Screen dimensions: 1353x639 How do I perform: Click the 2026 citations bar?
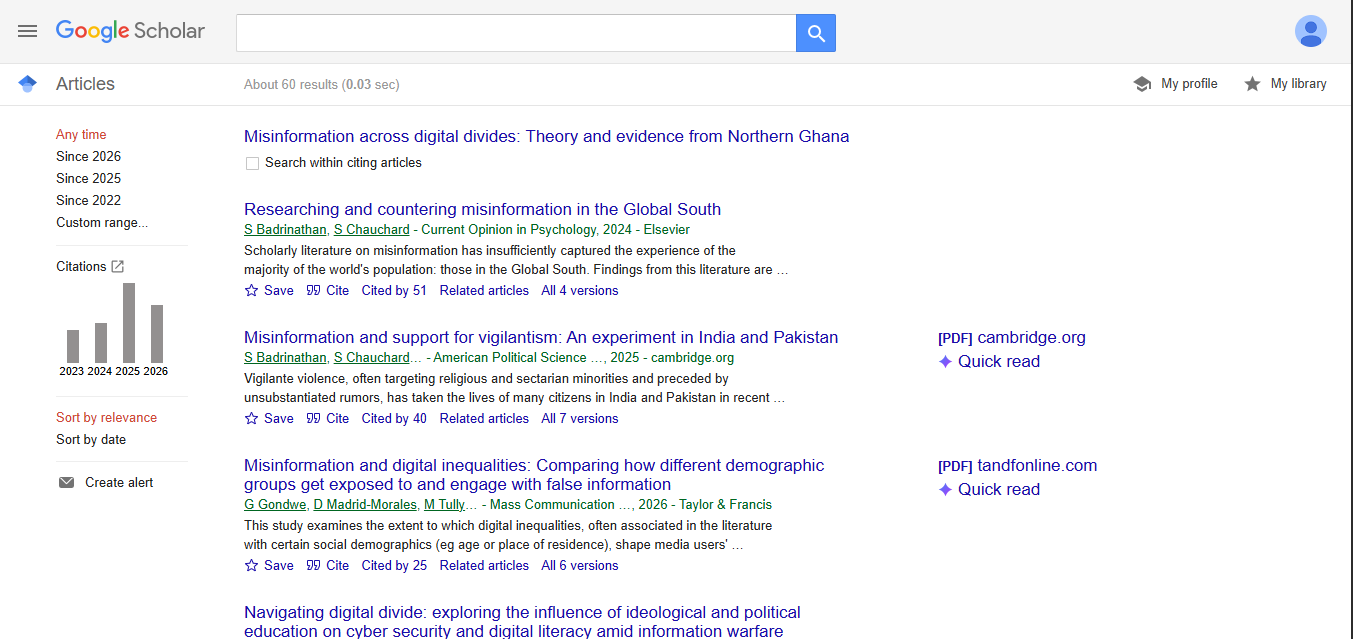click(x=157, y=333)
